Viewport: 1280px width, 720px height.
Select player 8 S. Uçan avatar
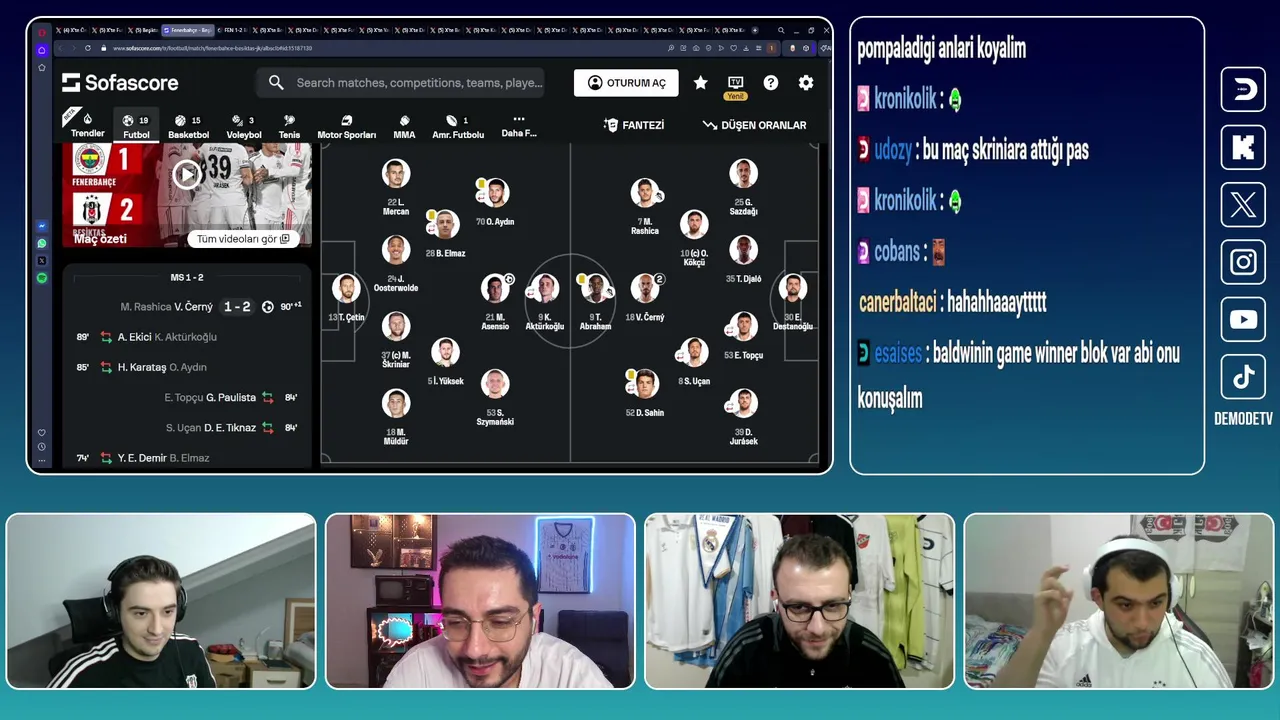(x=694, y=352)
